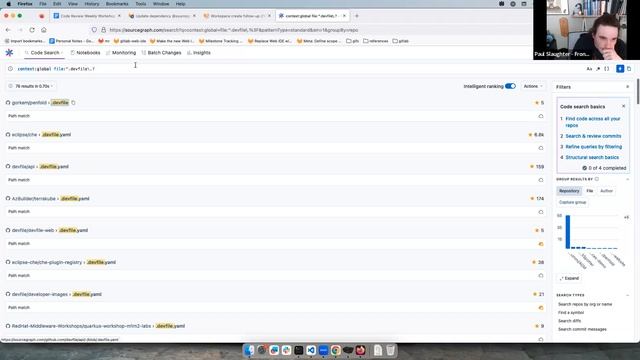Select Capture group grouping option
Screen dimensions: 640x360
pos(572,202)
